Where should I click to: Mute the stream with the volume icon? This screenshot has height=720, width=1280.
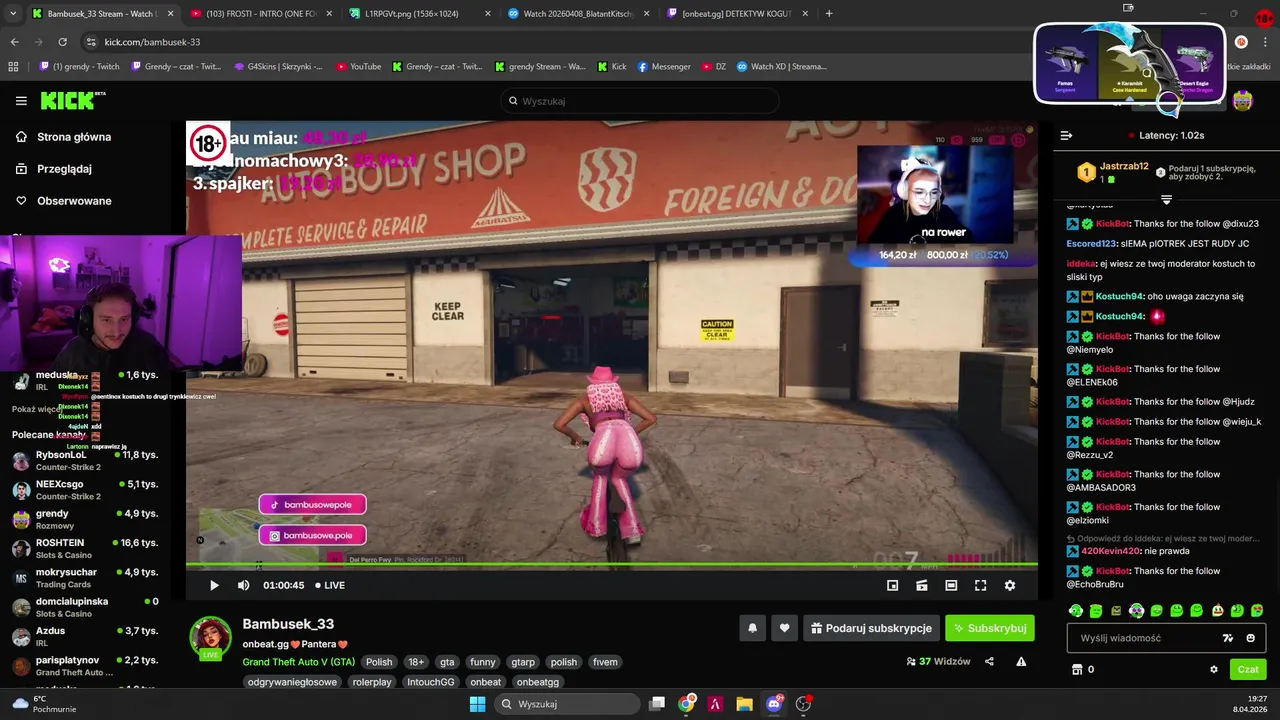coord(243,585)
